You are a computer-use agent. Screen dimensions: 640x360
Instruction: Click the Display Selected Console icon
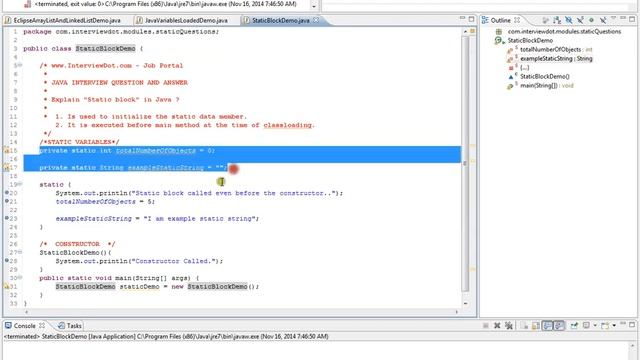pyautogui.click(x=586, y=325)
